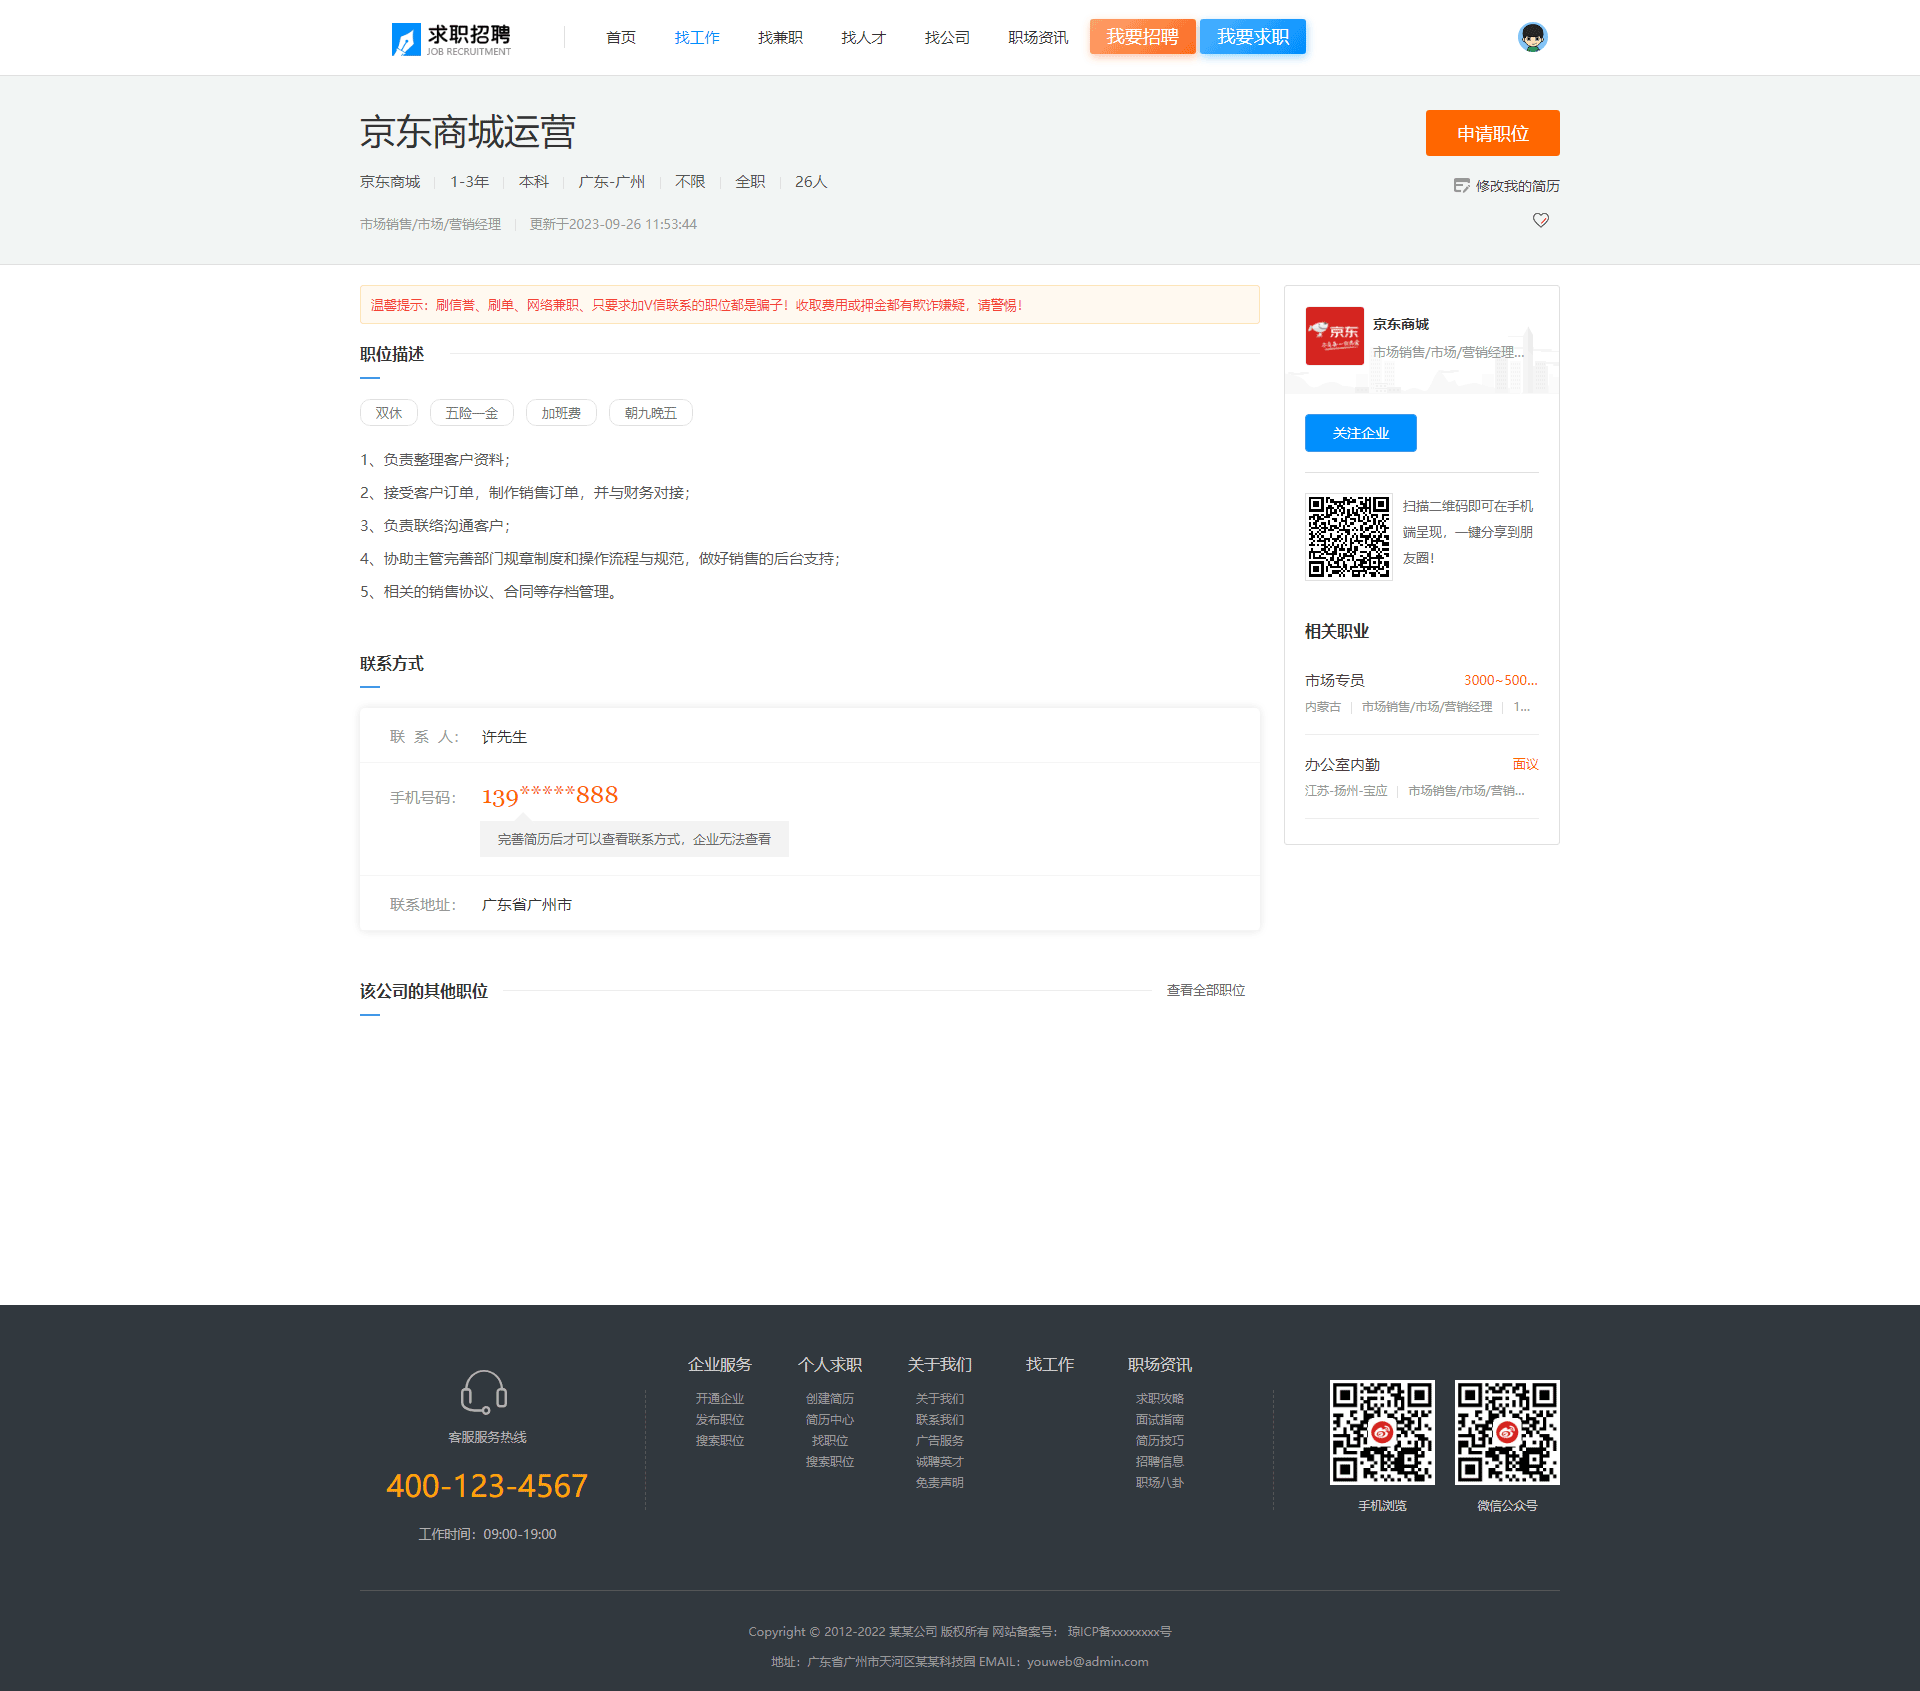
Task: Click the heart favorite icon
Action: tap(1541, 220)
